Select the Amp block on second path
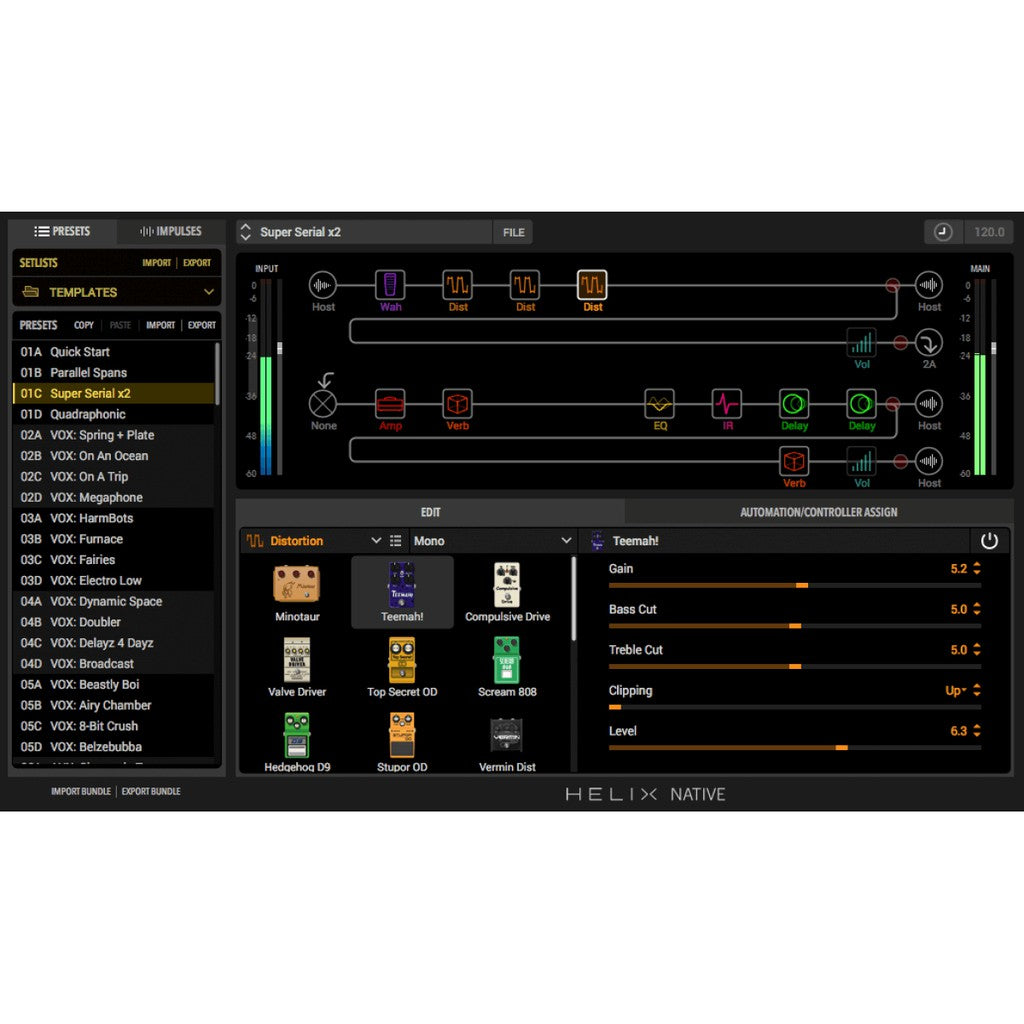The image size is (1024, 1024). coord(390,404)
